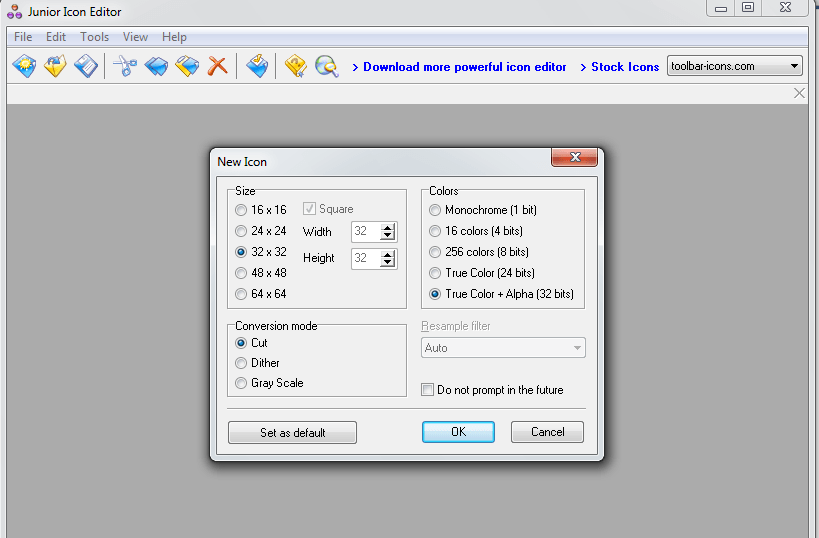
Task: Select the 64 x 64 size option
Action: pyautogui.click(x=261, y=294)
